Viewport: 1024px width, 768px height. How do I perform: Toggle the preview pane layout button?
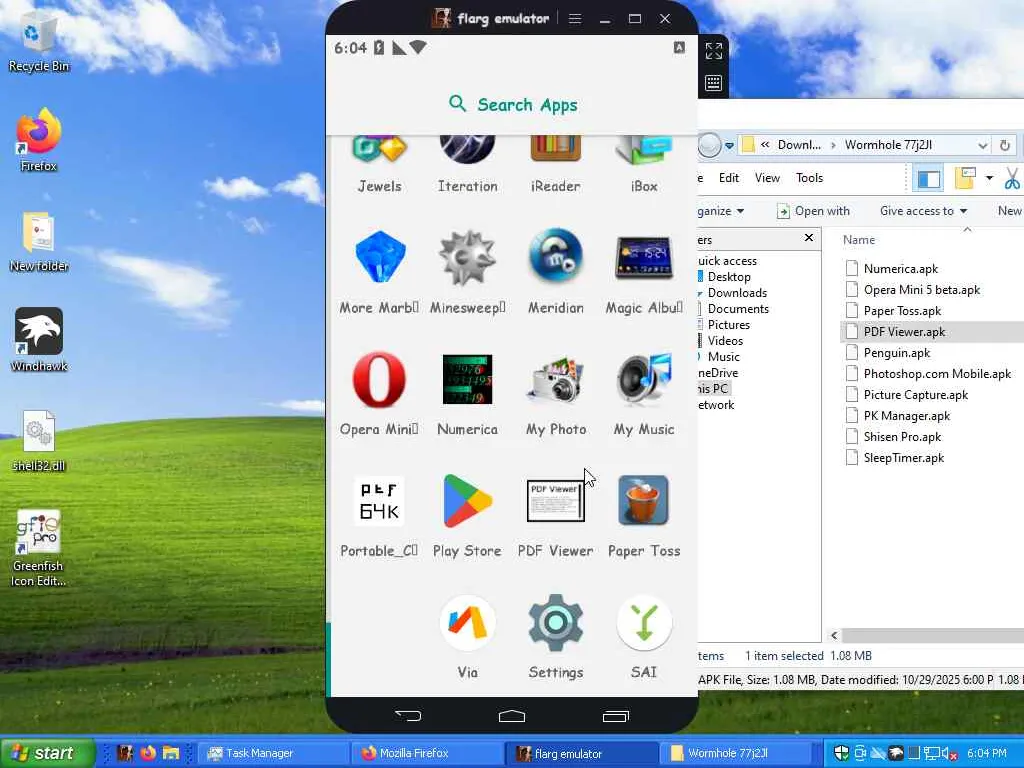[x=929, y=178]
